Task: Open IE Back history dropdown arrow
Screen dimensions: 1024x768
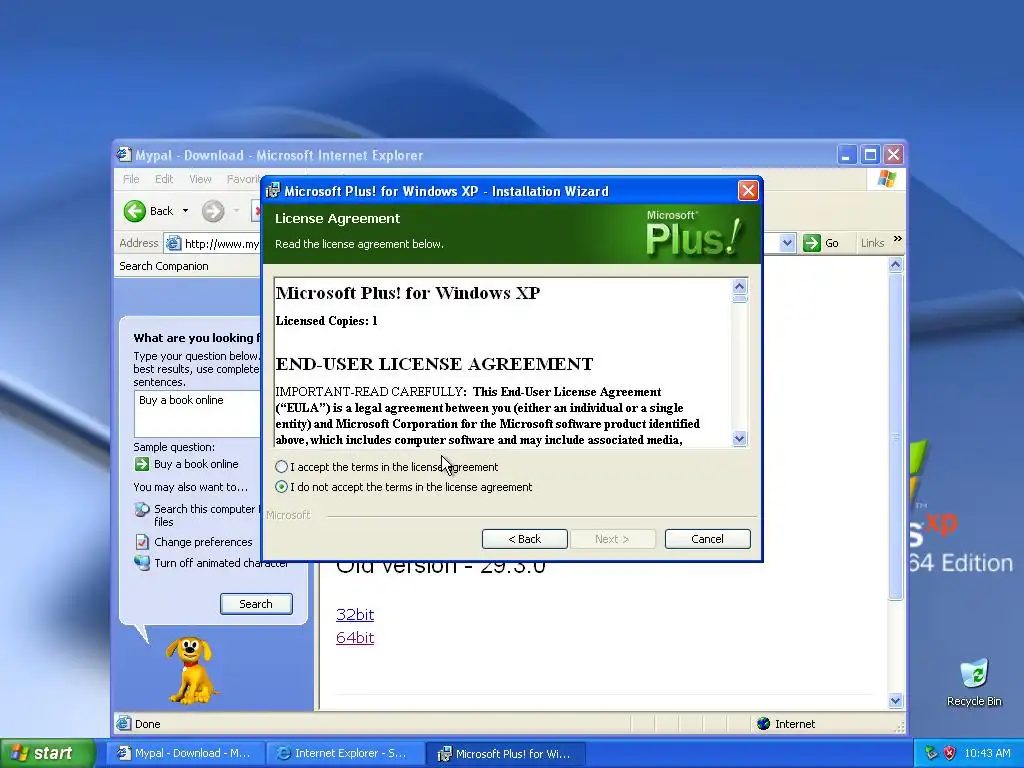Action: click(x=185, y=211)
